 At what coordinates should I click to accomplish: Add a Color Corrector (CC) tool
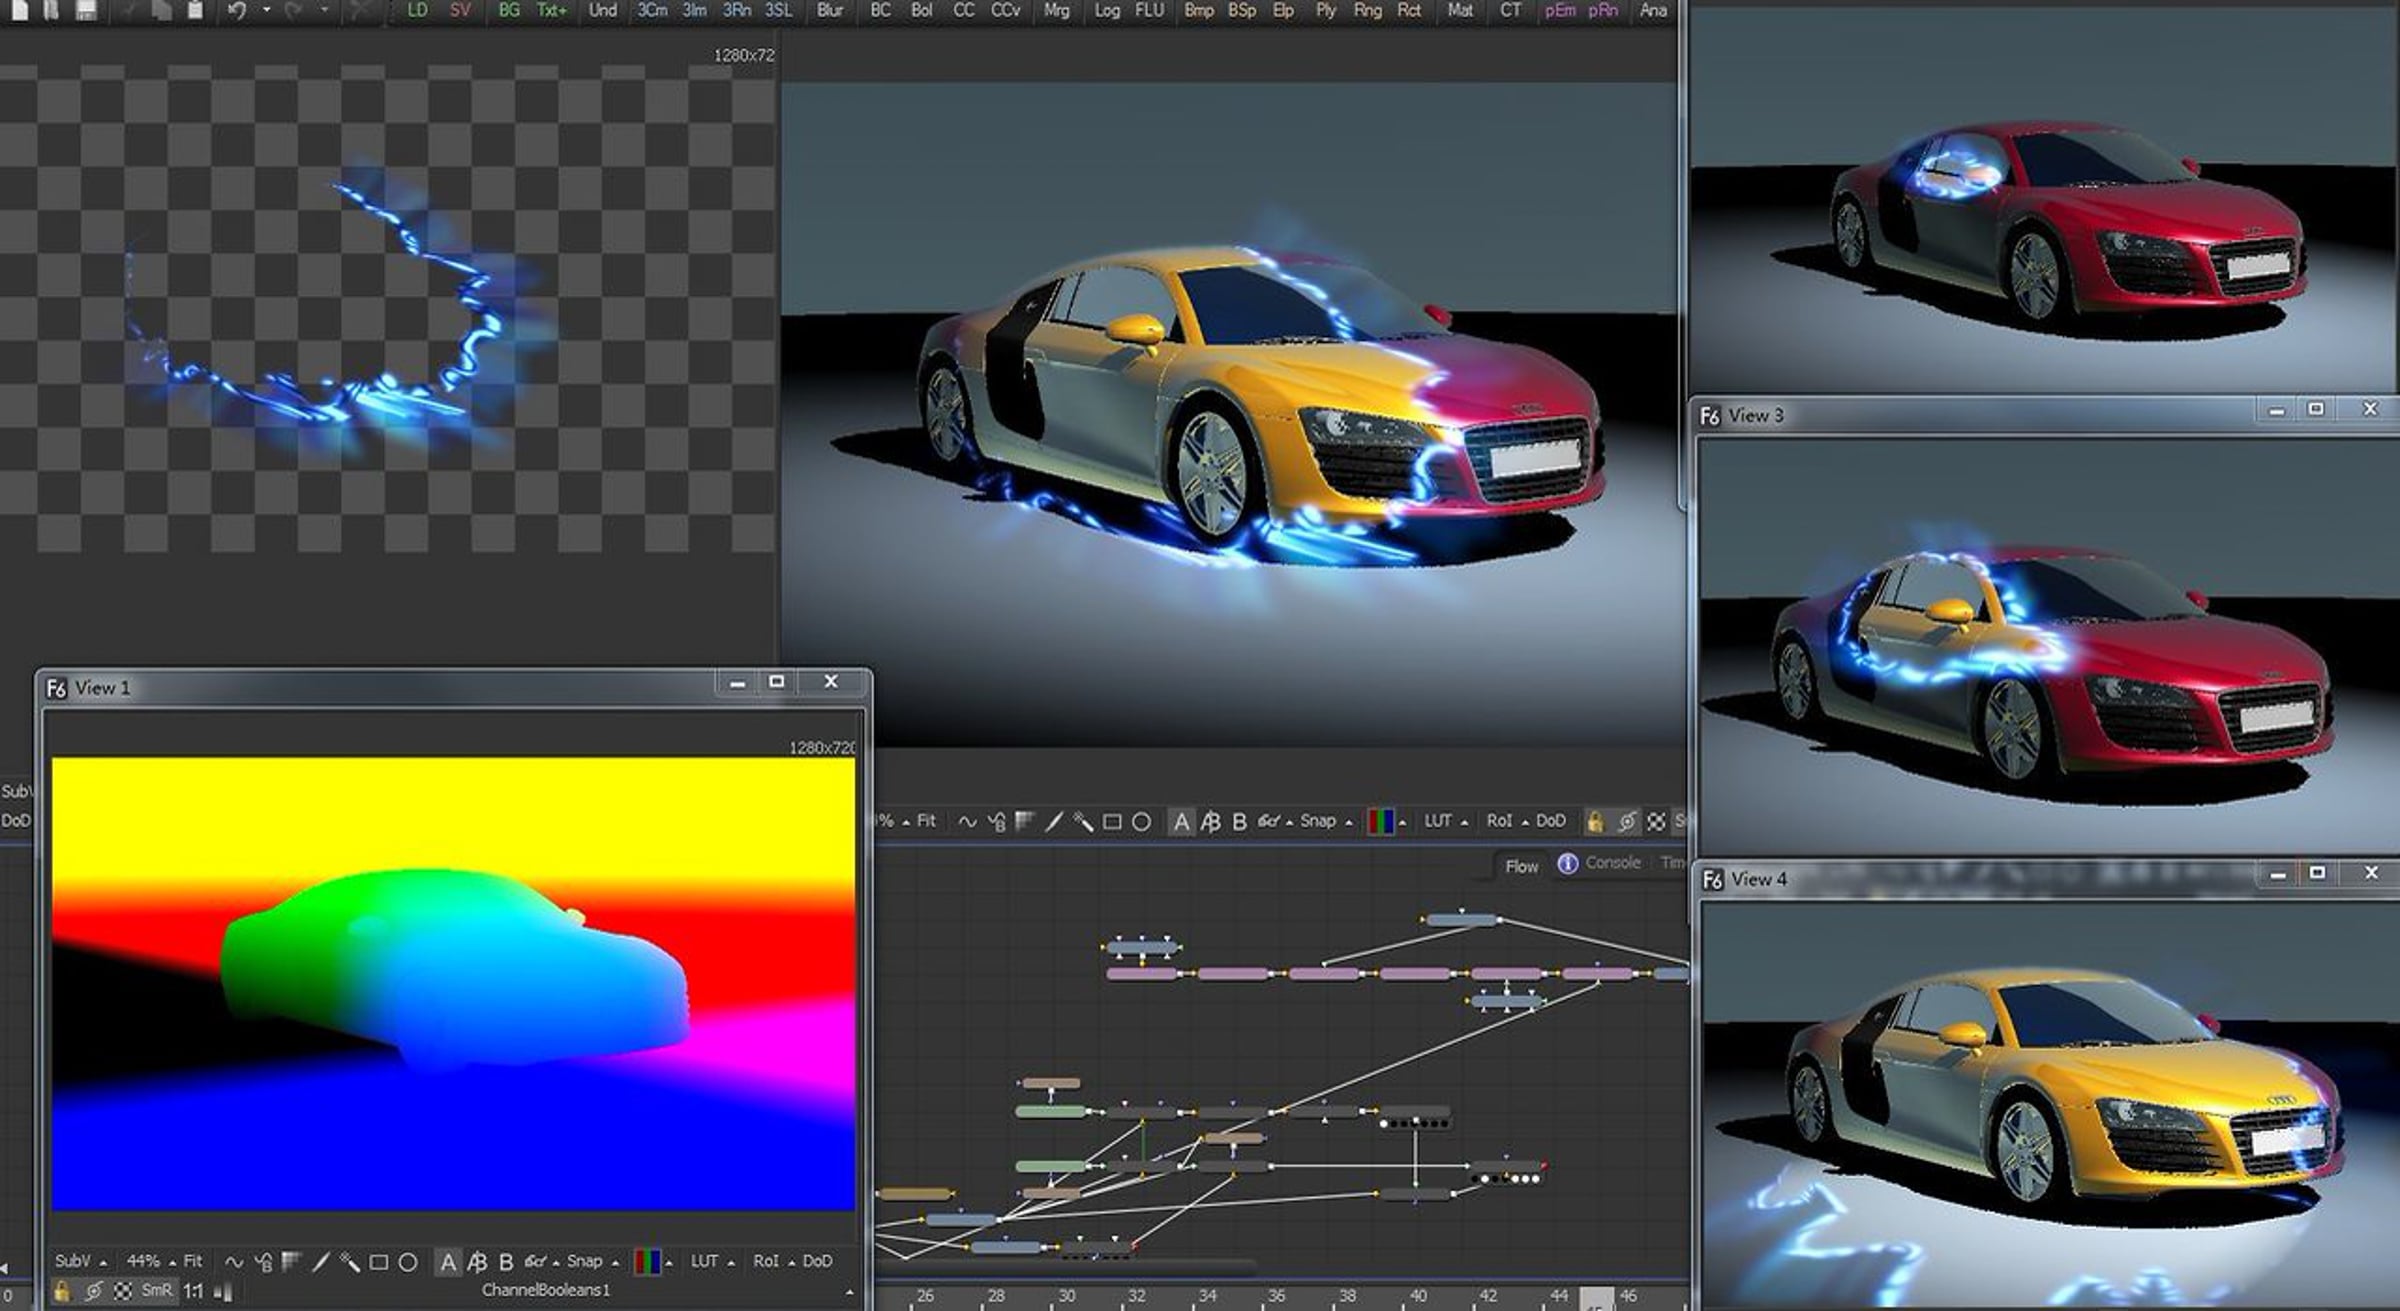point(963,10)
